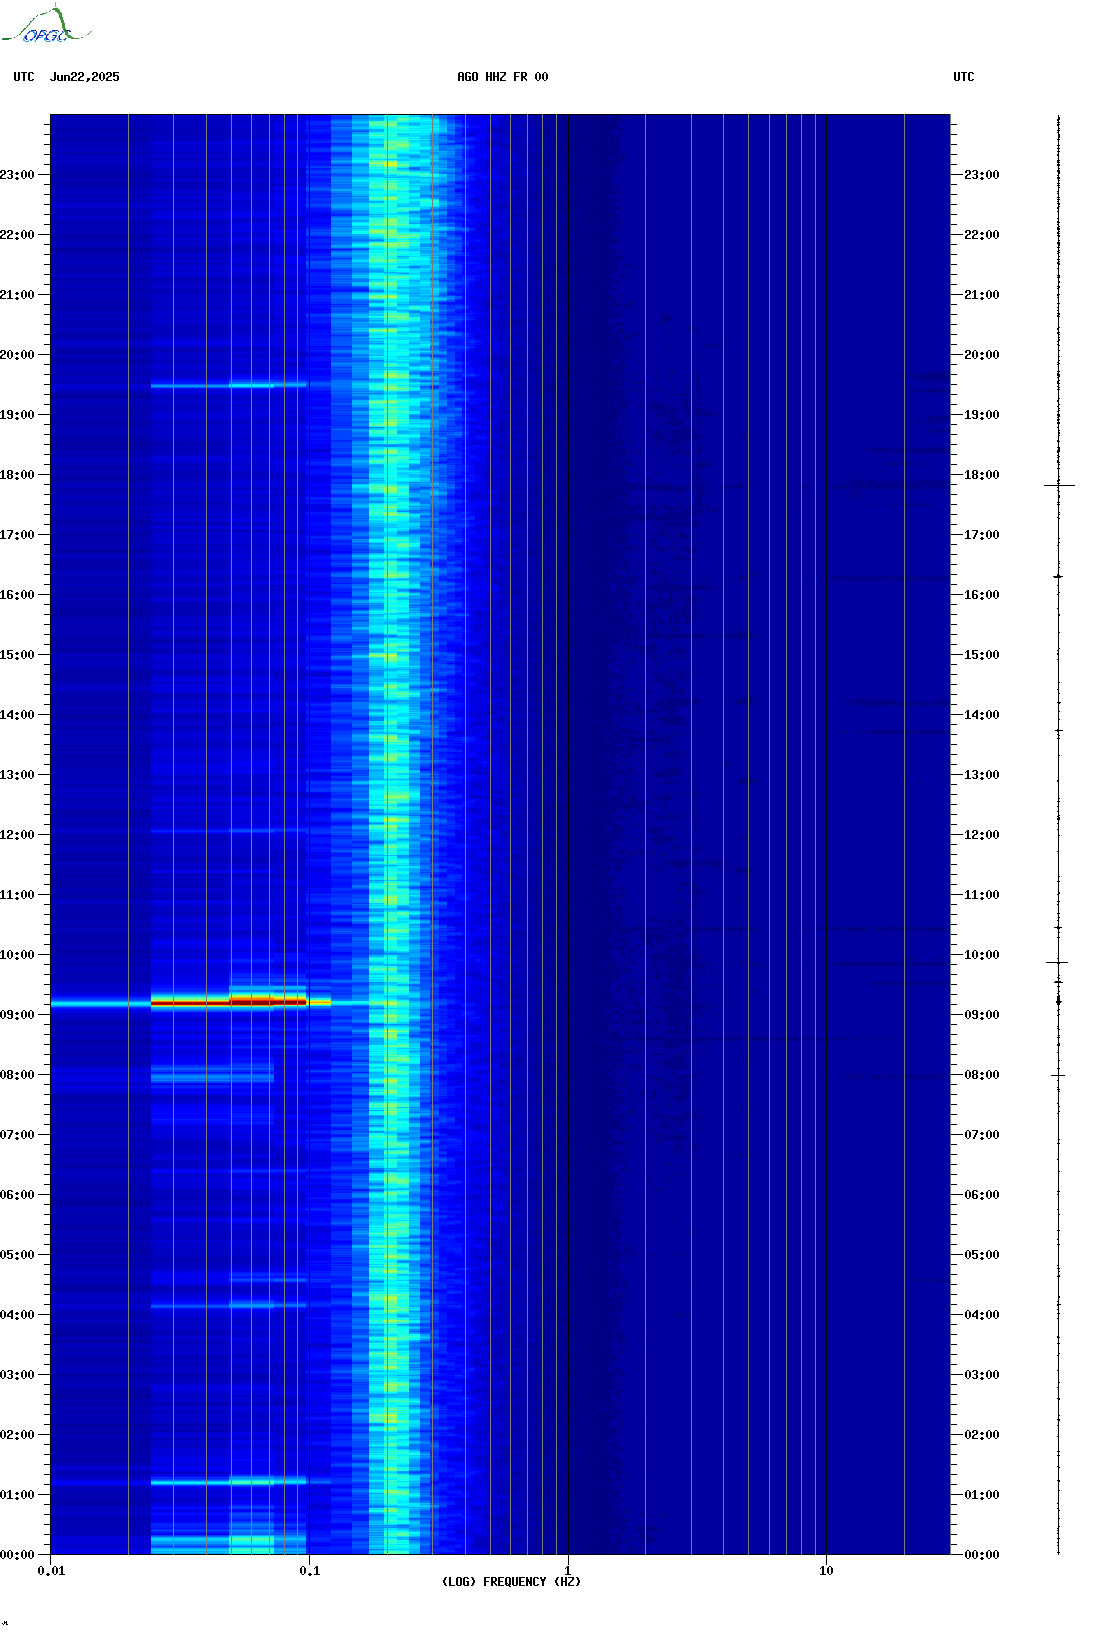The width and height of the screenshot is (1102, 1634).
Task: Click the 21:00 label on the left axis
Action: (x=17, y=295)
